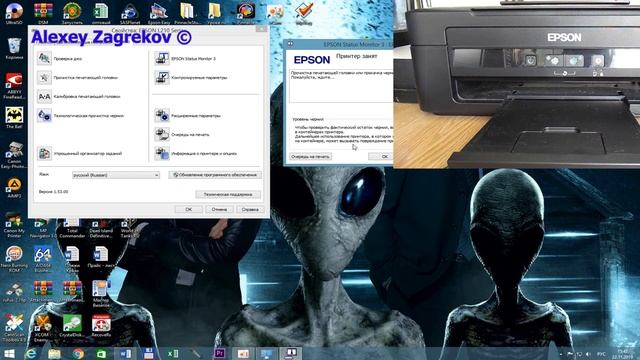The height and width of the screenshot is (360, 640).
Task: Select the Total Commander desktop shortcut
Action: (72, 228)
